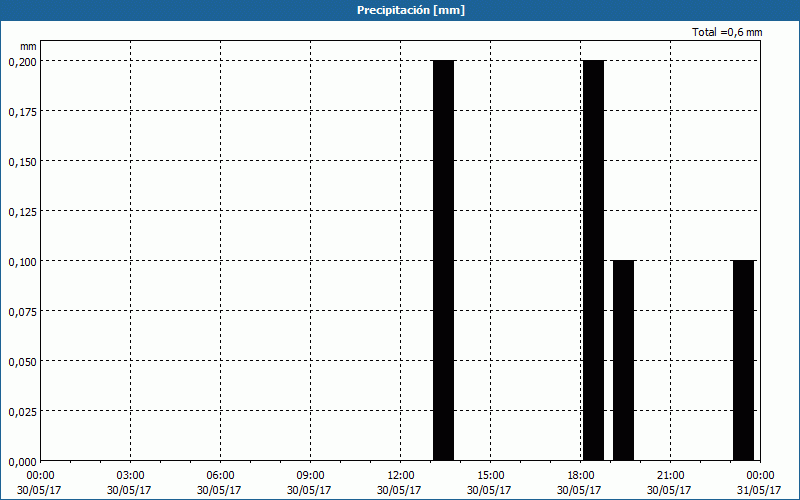Click the Total =0,6 mm label
The height and width of the screenshot is (500, 800).
point(727,32)
